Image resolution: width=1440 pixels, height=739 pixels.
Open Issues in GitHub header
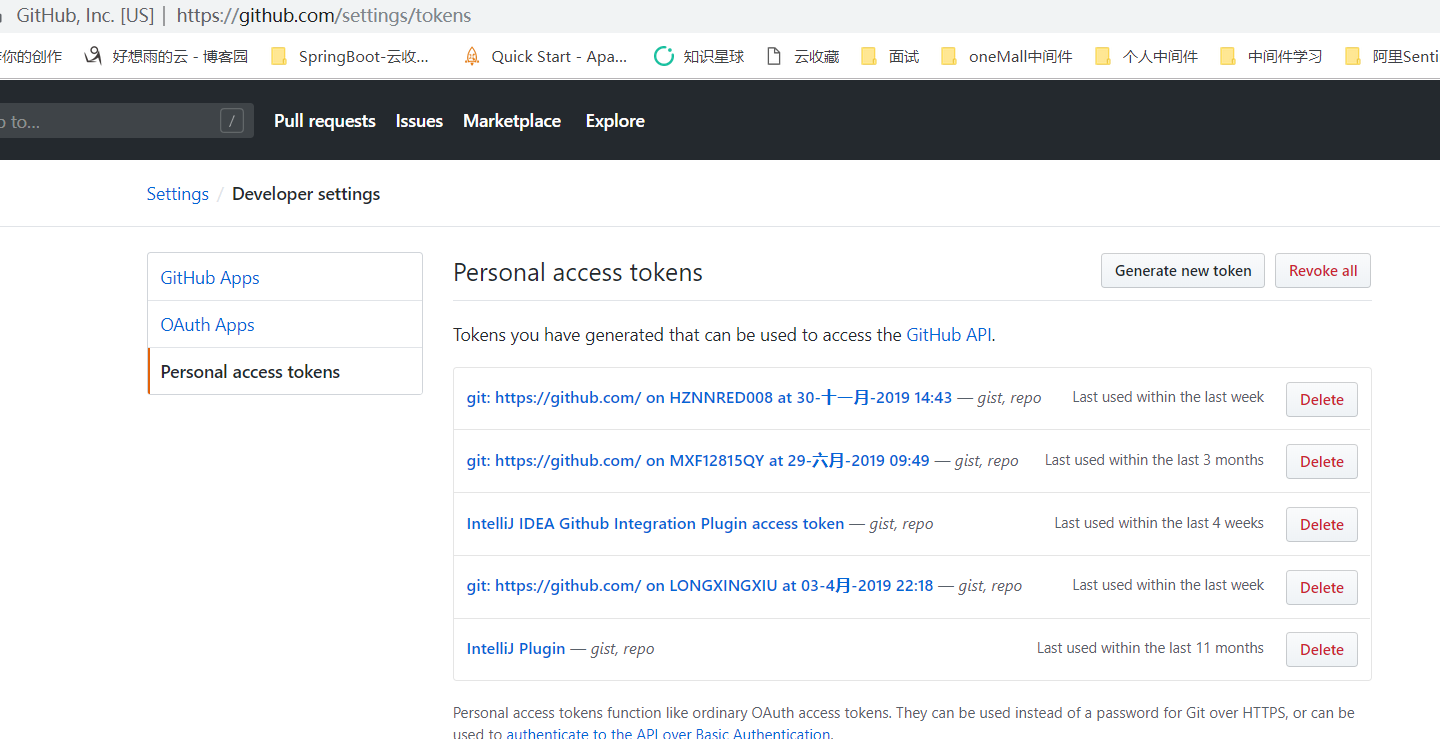(x=419, y=121)
